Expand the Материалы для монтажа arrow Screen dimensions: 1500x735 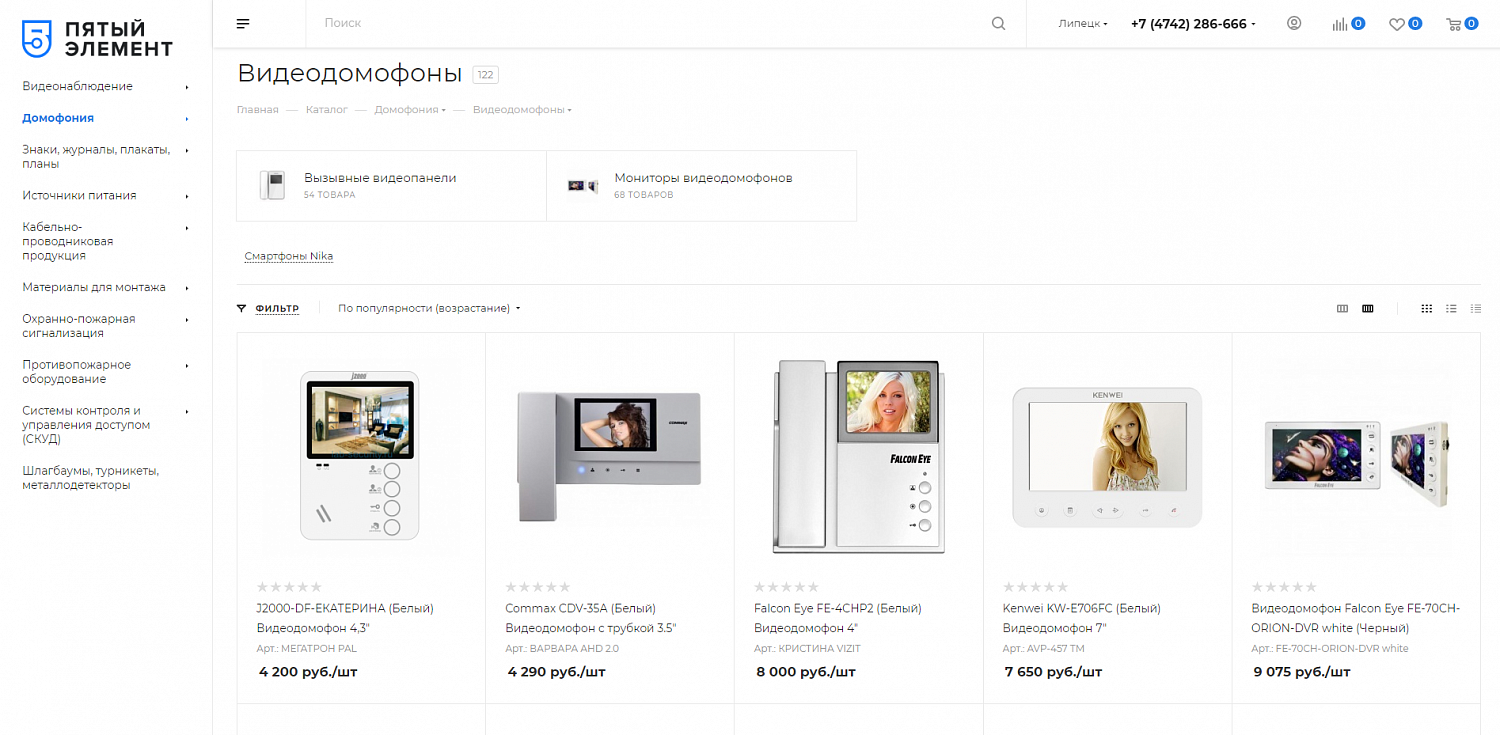point(187,288)
